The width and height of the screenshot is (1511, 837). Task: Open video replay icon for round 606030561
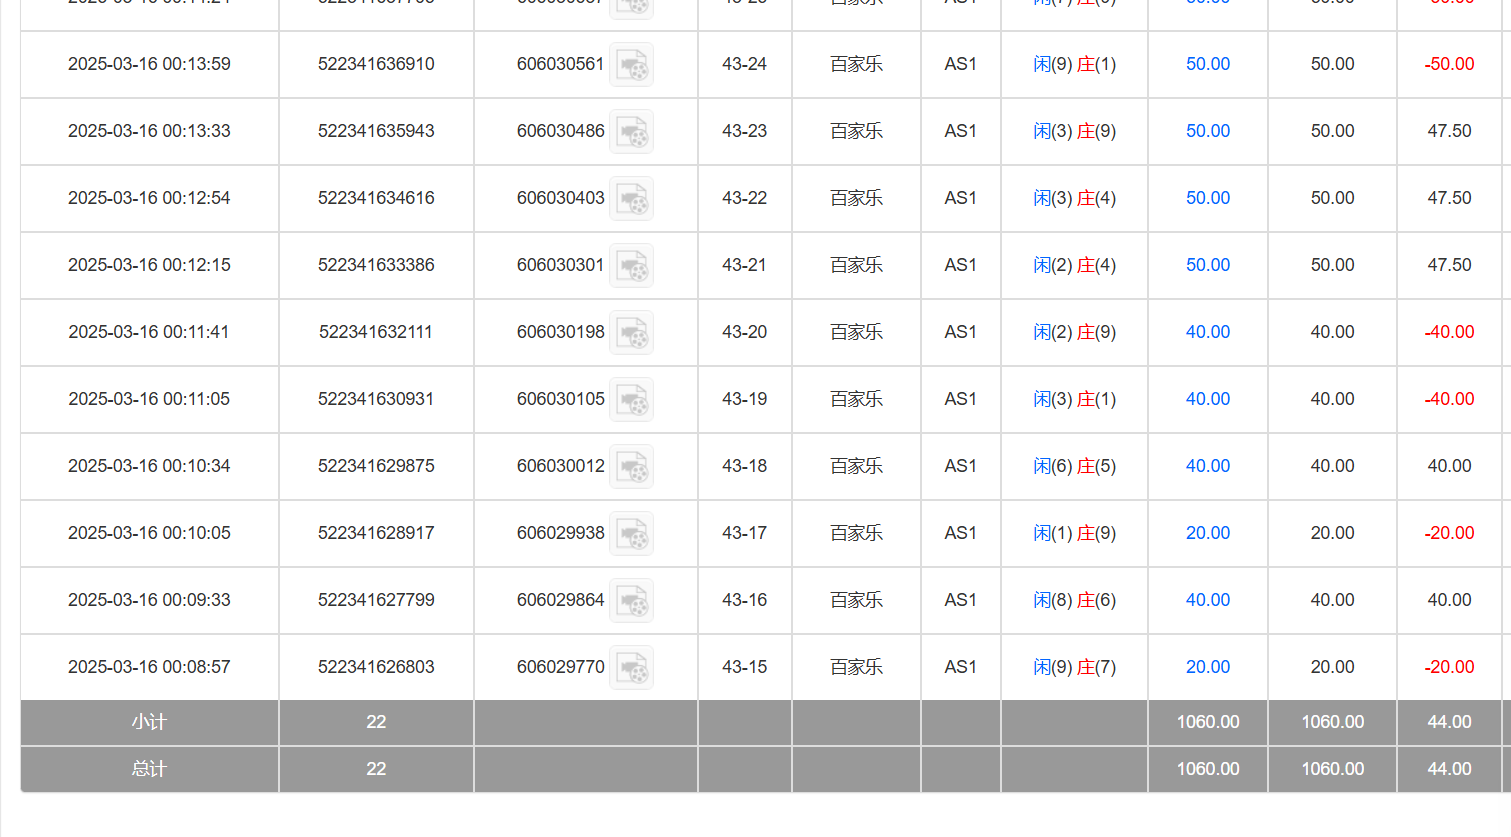[x=631, y=65]
